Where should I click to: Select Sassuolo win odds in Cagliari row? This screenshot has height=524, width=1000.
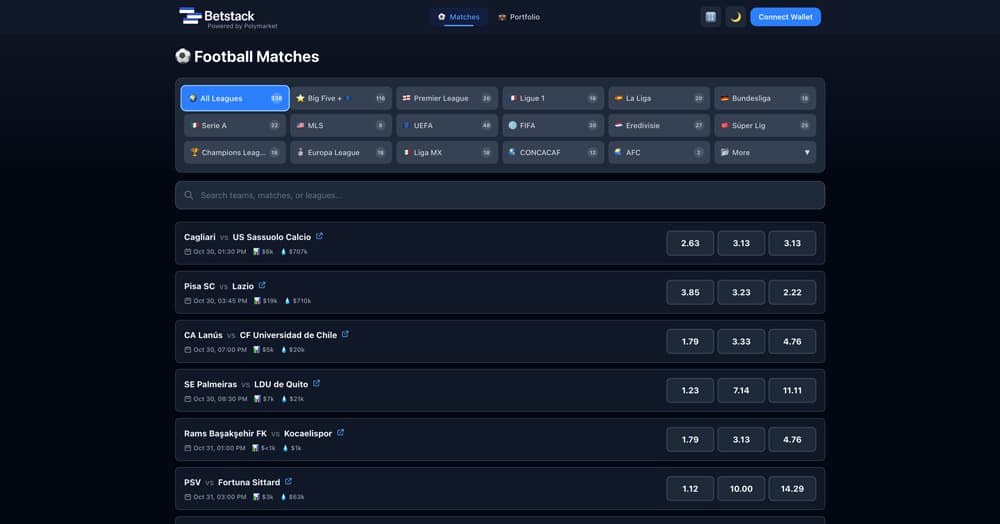click(792, 243)
